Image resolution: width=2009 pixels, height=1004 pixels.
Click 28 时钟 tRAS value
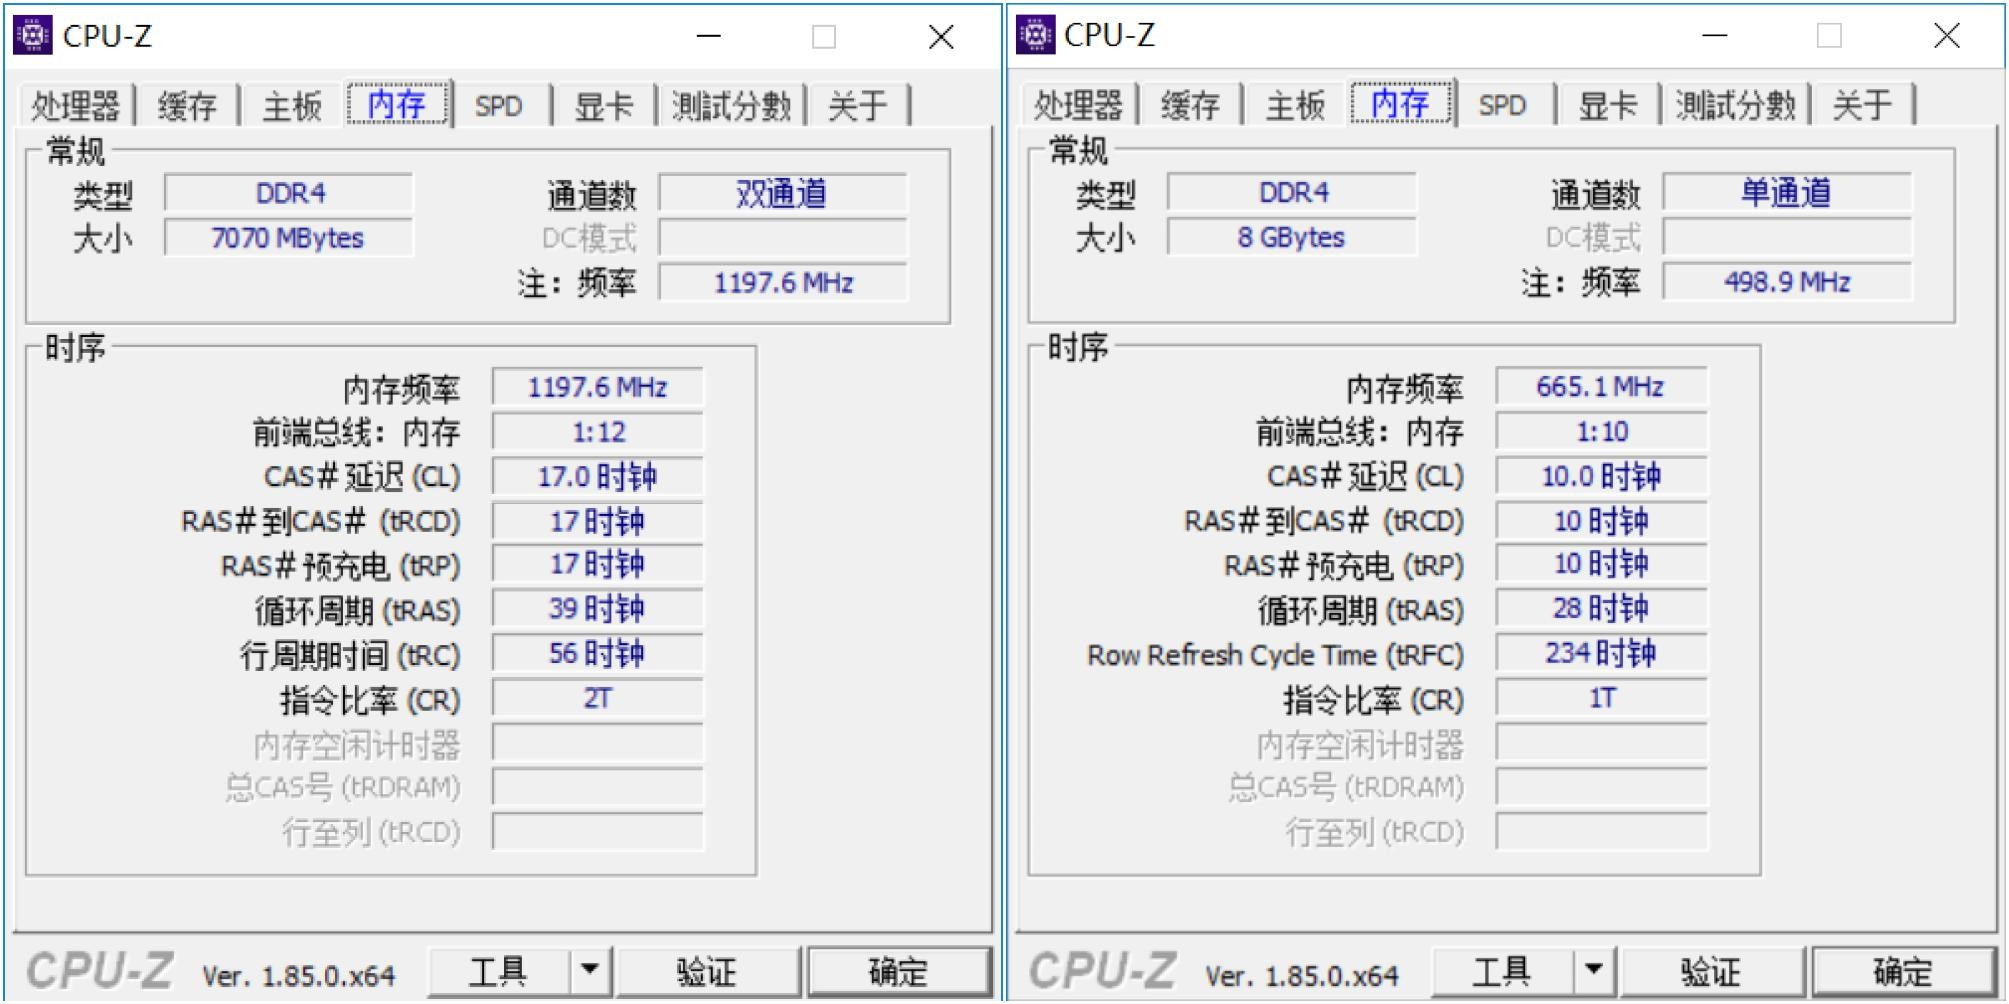point(1601,607)
